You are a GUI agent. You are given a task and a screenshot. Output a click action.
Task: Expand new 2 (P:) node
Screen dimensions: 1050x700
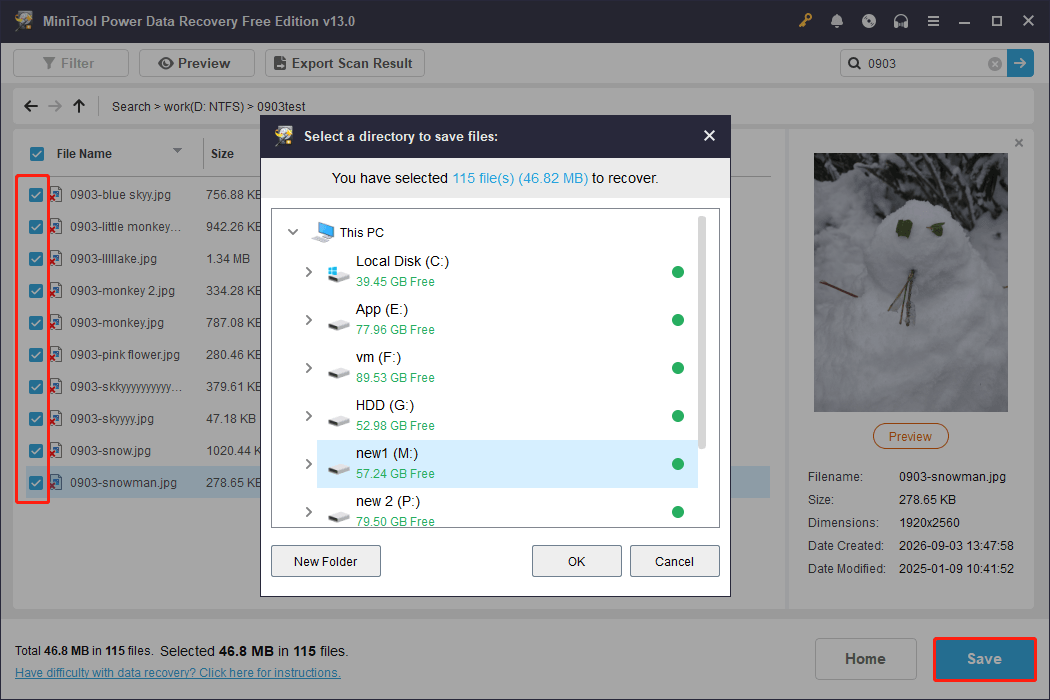(x=309, y=512)
